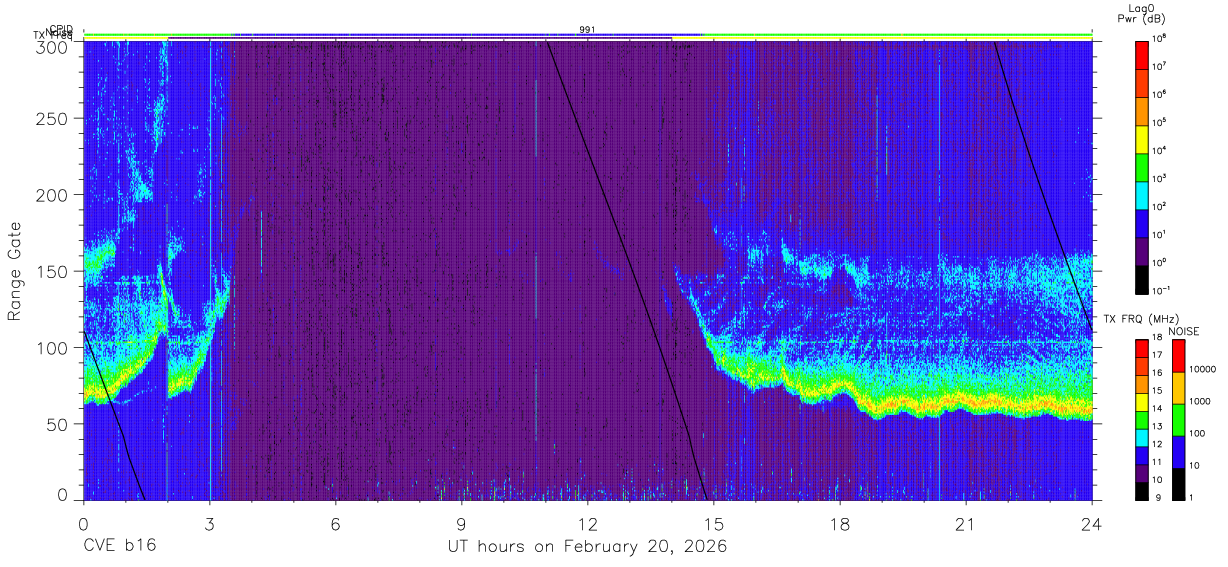
Task: Click the 10⁴ label on Lag0 Pwr colorbar
Action: tap(1160, 149)
